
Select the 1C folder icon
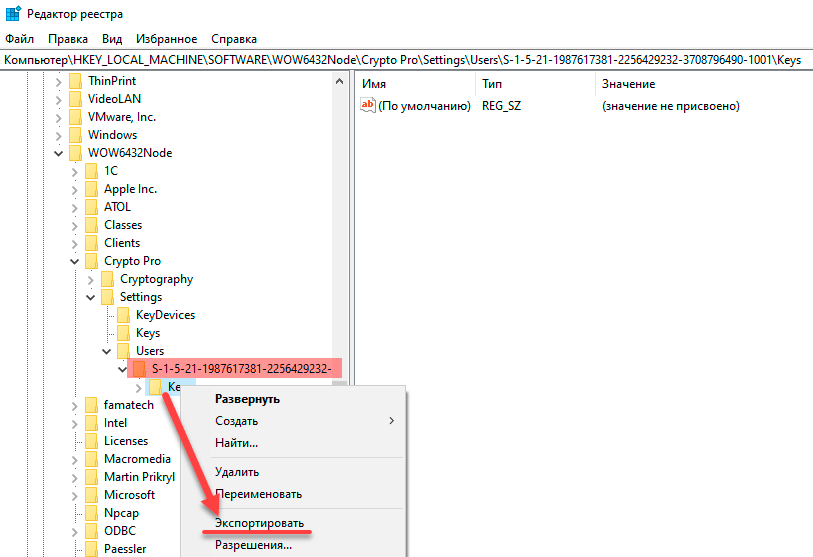[92, 171]
